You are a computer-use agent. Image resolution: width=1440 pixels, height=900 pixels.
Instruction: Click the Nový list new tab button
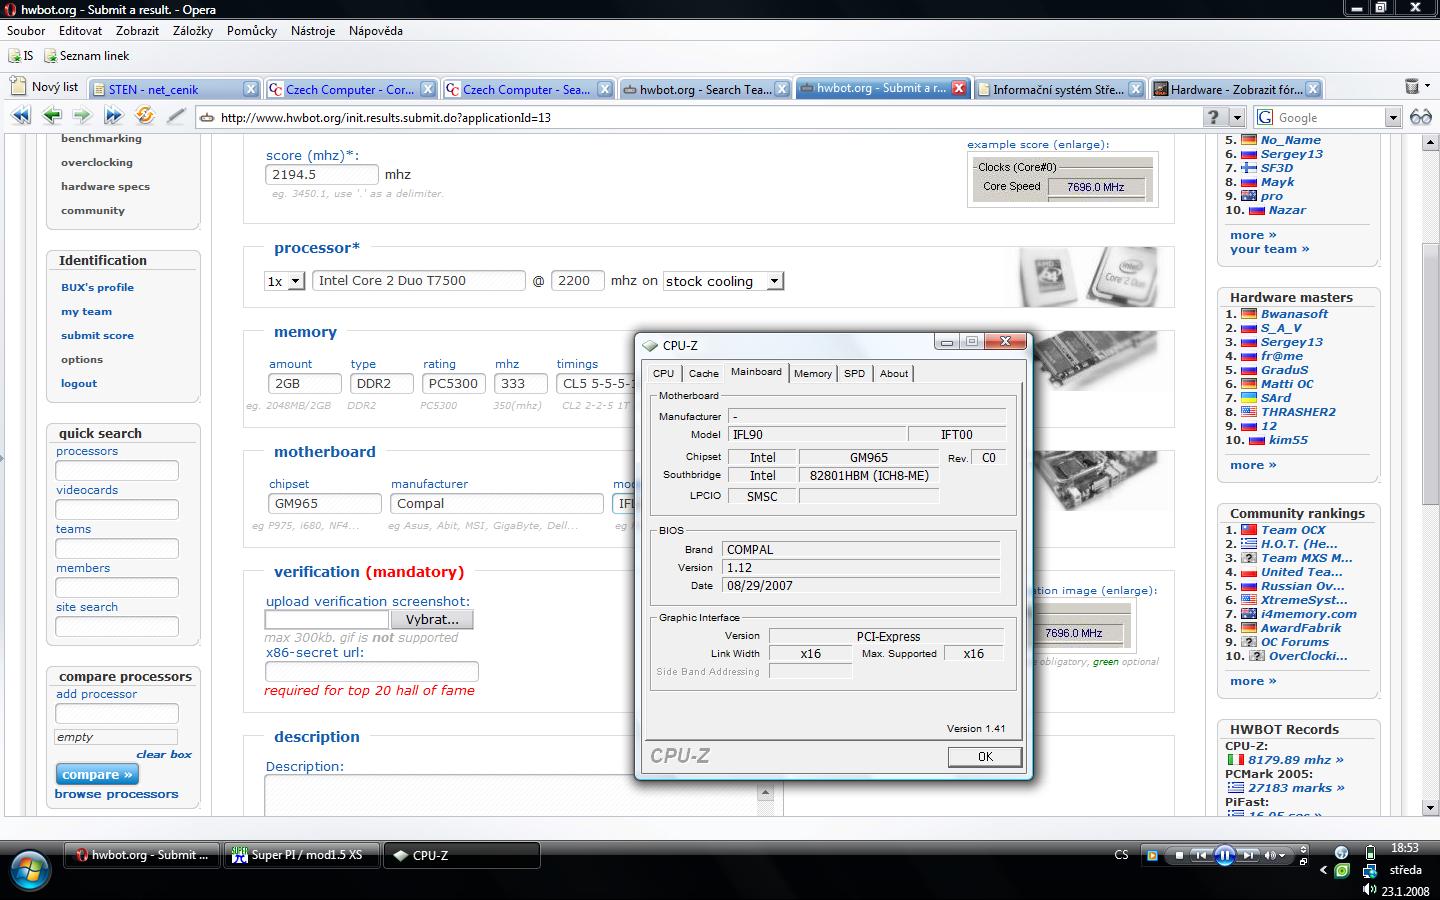(x=44, y=87)
